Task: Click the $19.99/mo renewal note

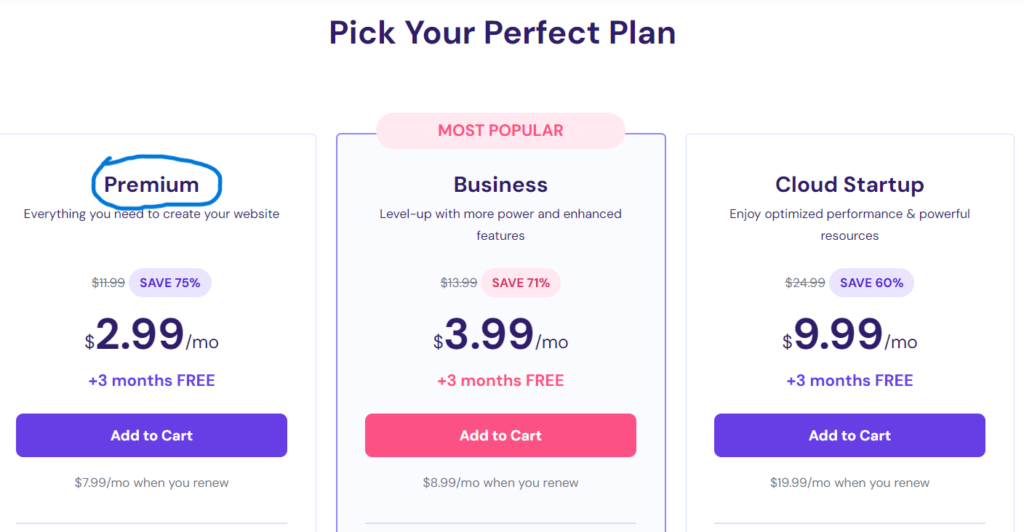Action: [849, 483]
